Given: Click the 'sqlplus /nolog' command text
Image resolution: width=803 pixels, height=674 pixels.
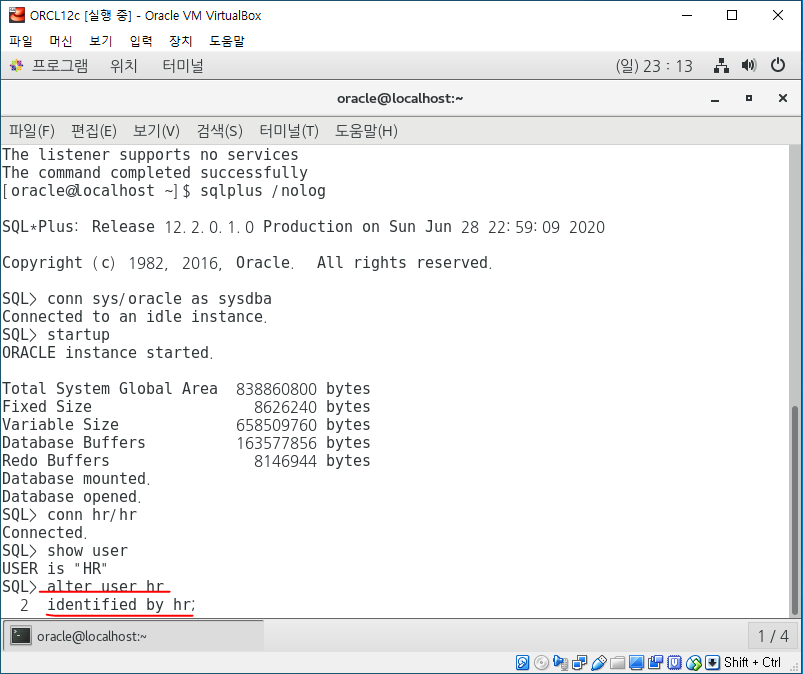Looking at the screenshot, I should [x=263, y=191].
